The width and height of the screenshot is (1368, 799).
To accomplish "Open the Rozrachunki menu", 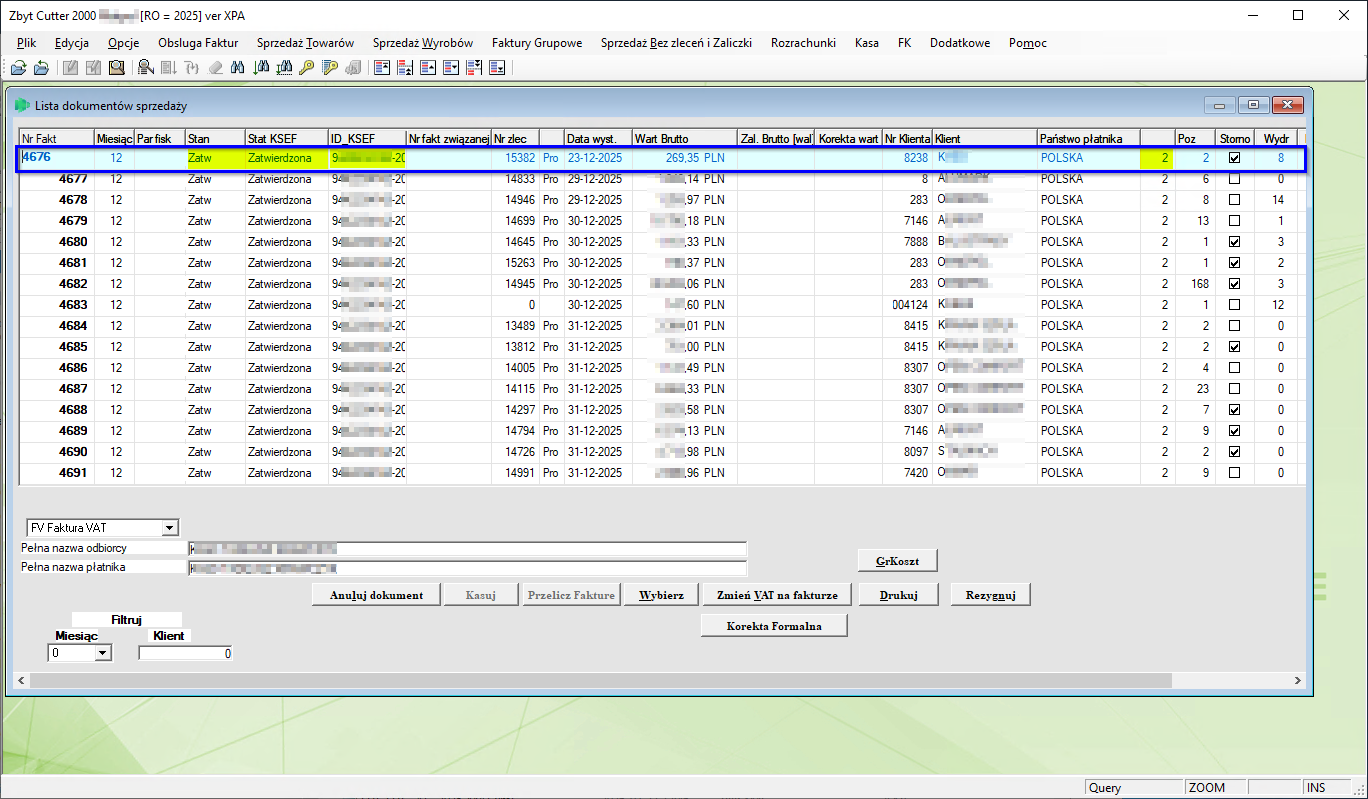I will (x=803, y=43).
